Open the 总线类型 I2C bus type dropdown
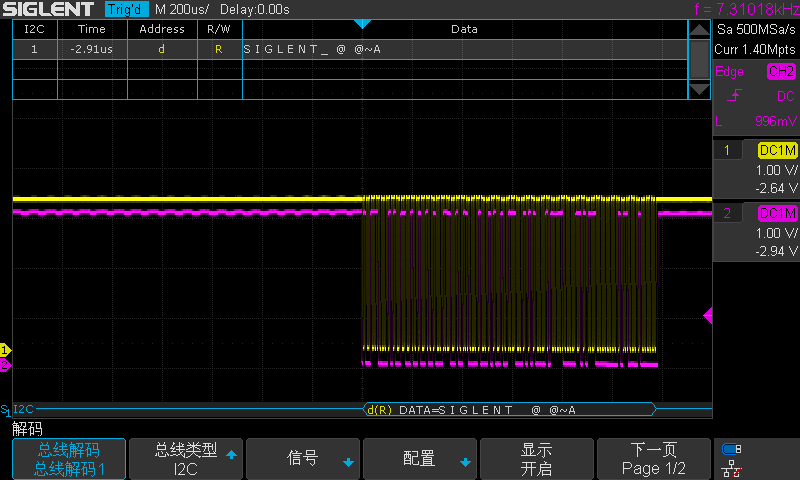This screenshot has height=480, width=800. (x=186, y=459)
